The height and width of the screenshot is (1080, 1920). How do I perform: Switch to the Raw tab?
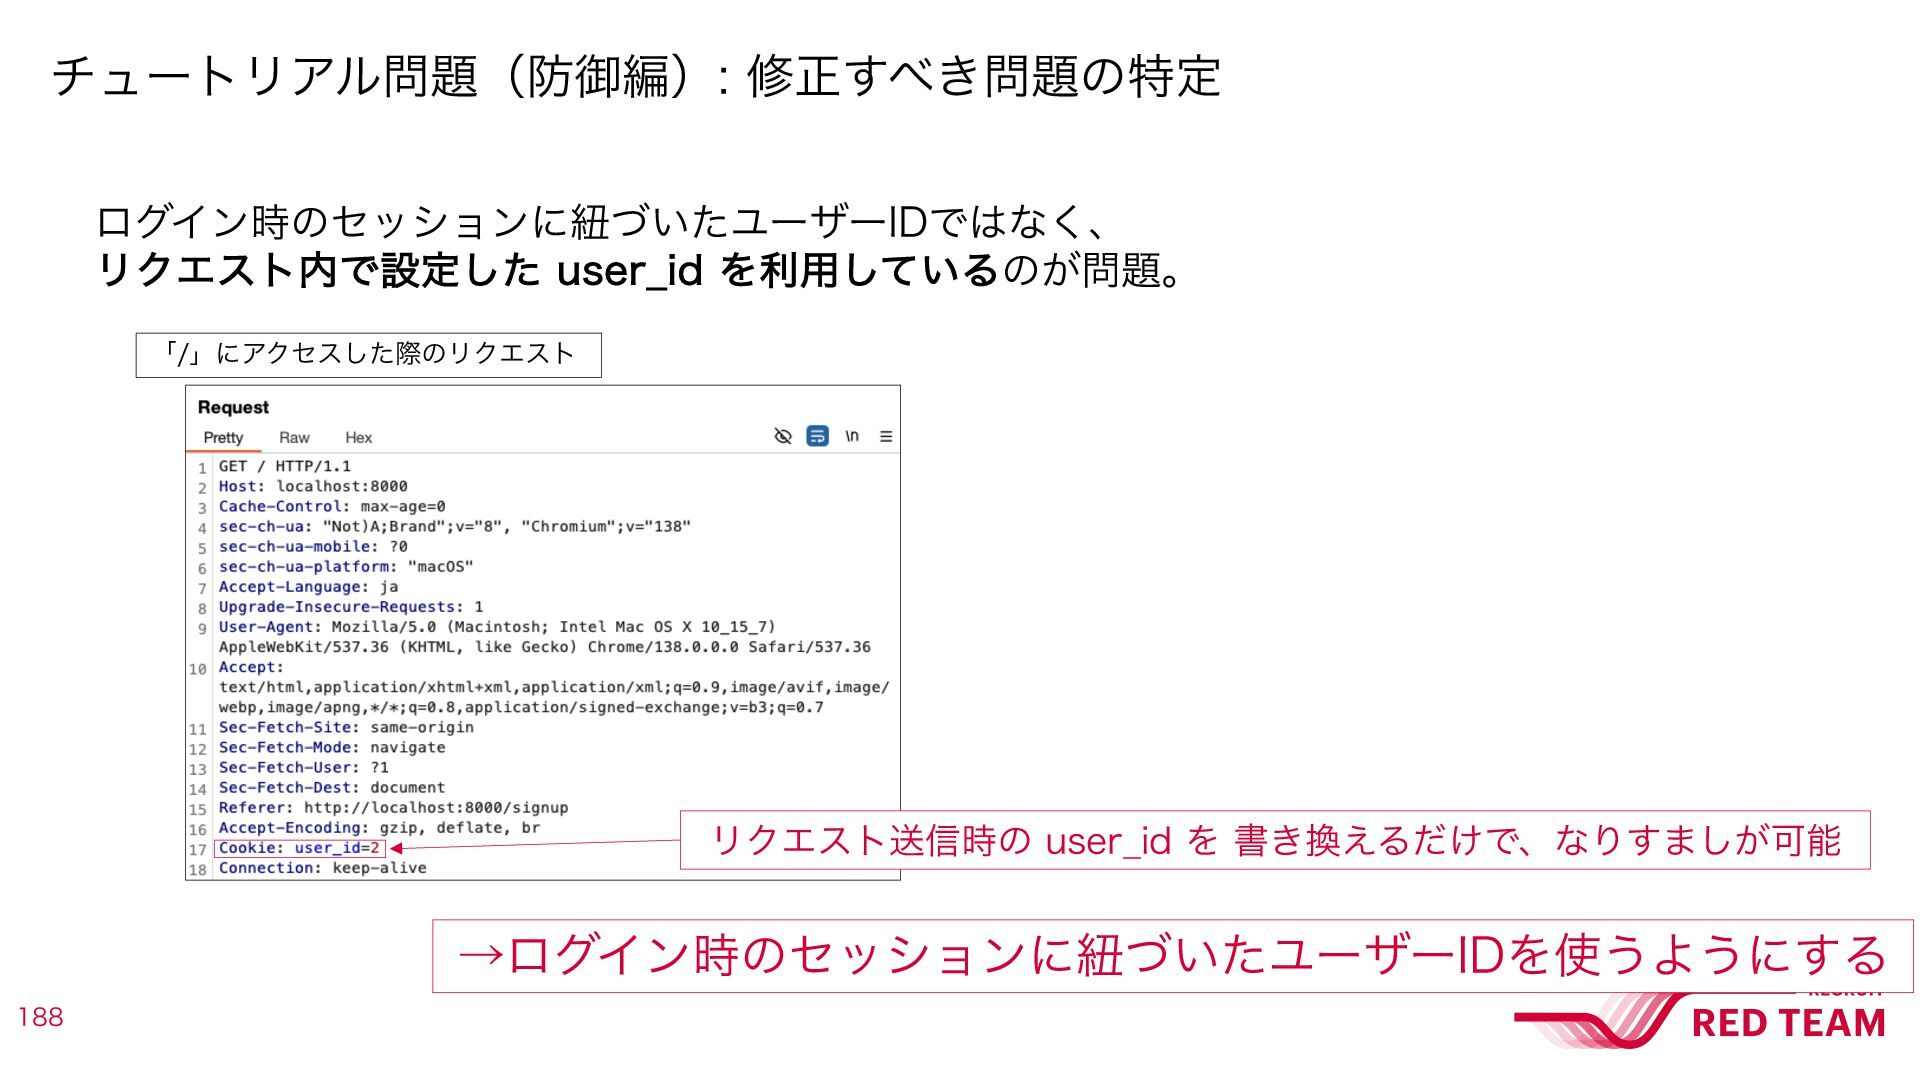[x=294, y=438]
